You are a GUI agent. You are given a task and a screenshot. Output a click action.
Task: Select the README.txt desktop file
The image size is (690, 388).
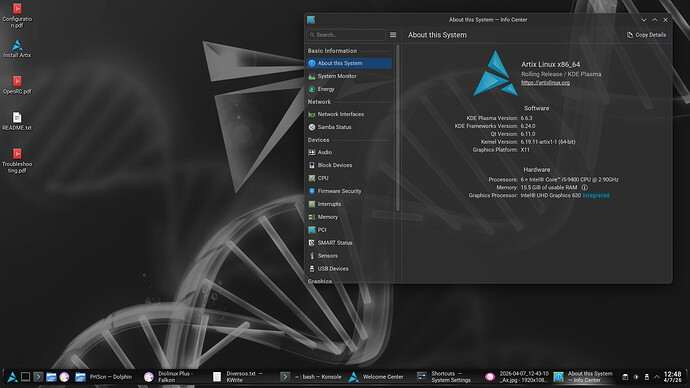pyautogui.click(x=17, y=121)
